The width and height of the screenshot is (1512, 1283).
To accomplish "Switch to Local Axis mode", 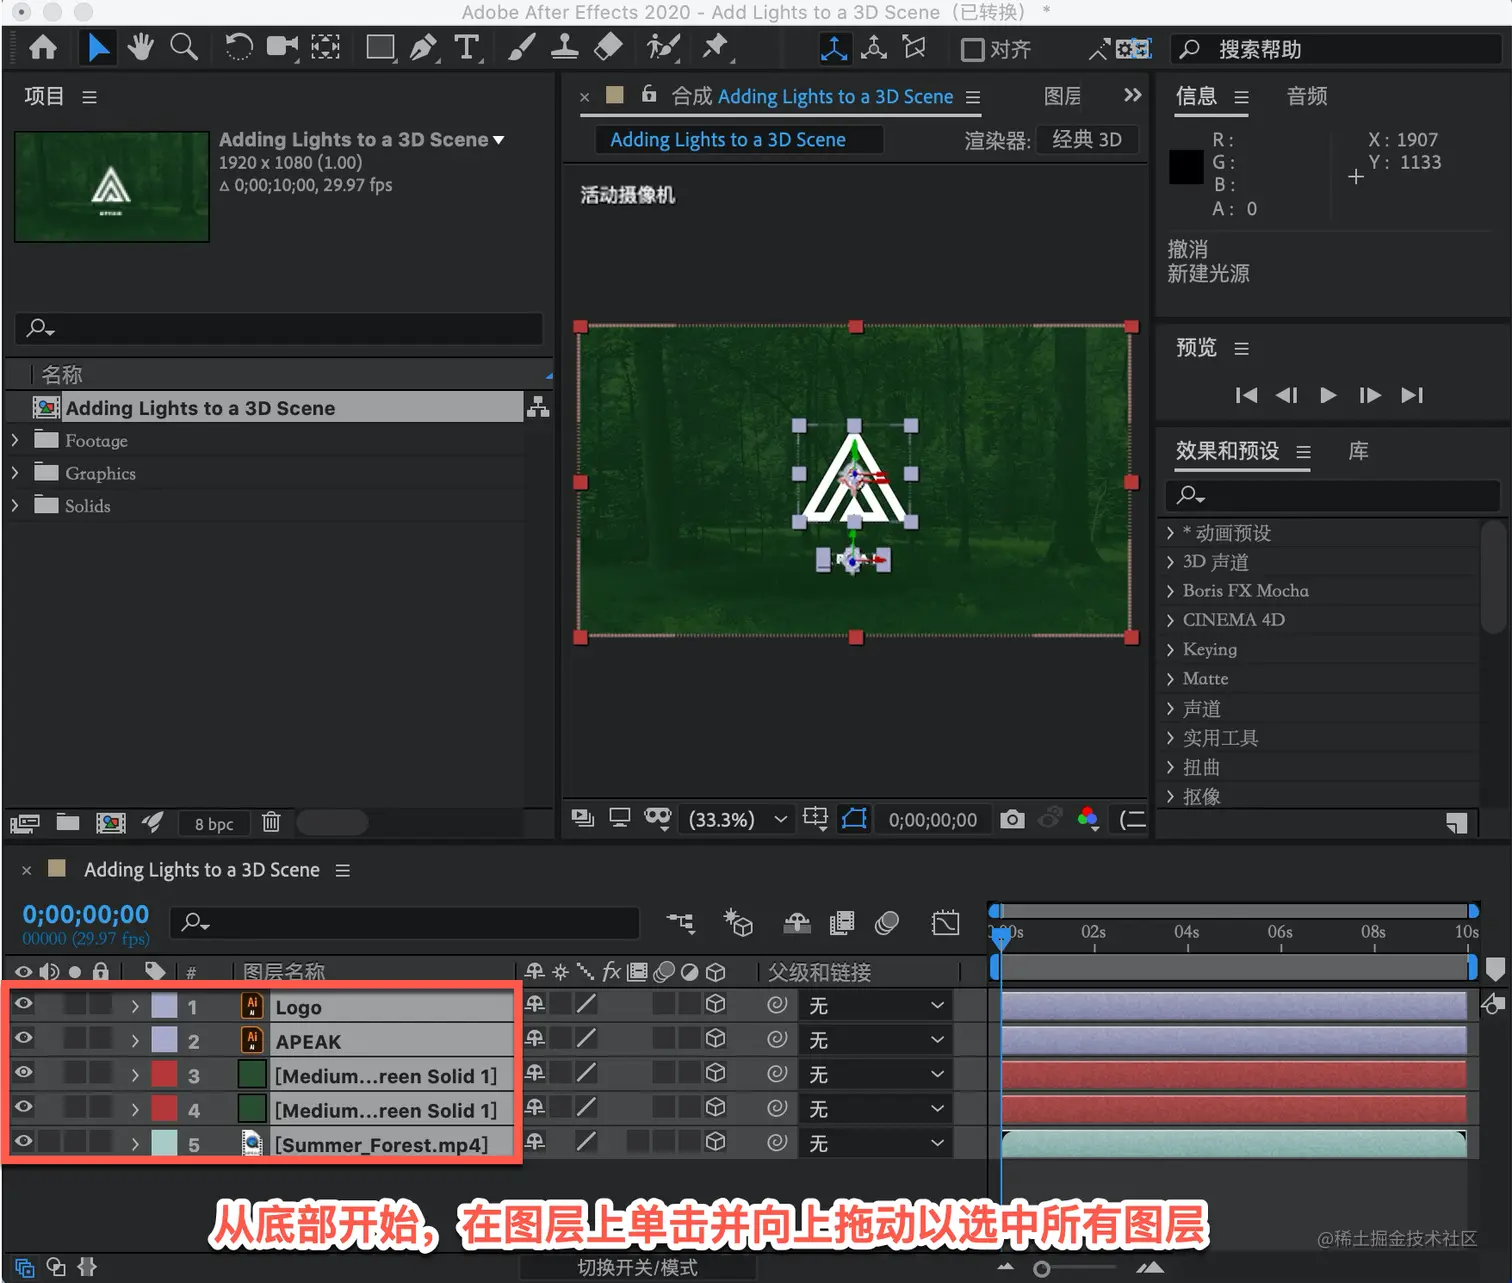I will coord(834,48).
